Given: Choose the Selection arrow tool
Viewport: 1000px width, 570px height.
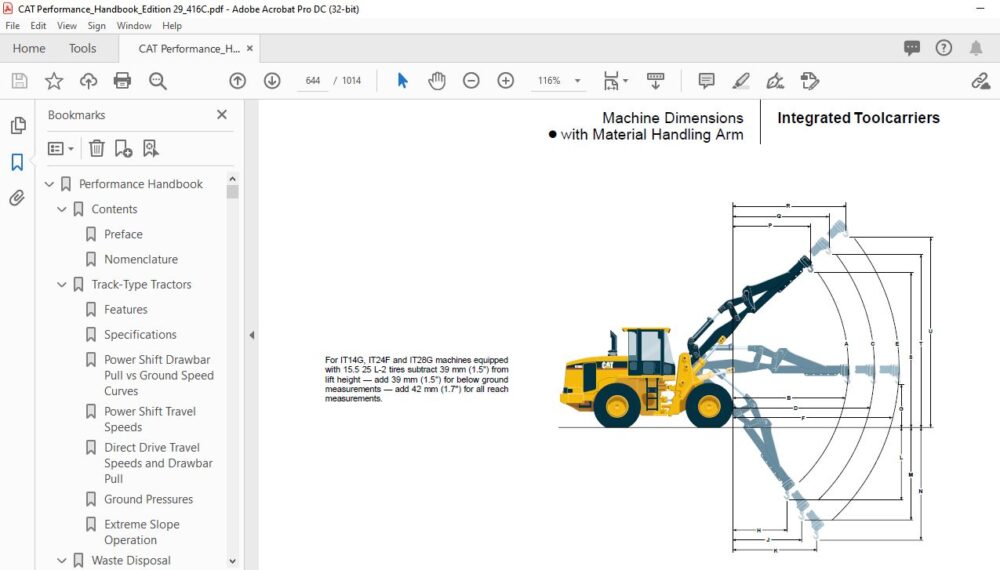Looking at the screenshot, I should (402, 80).
